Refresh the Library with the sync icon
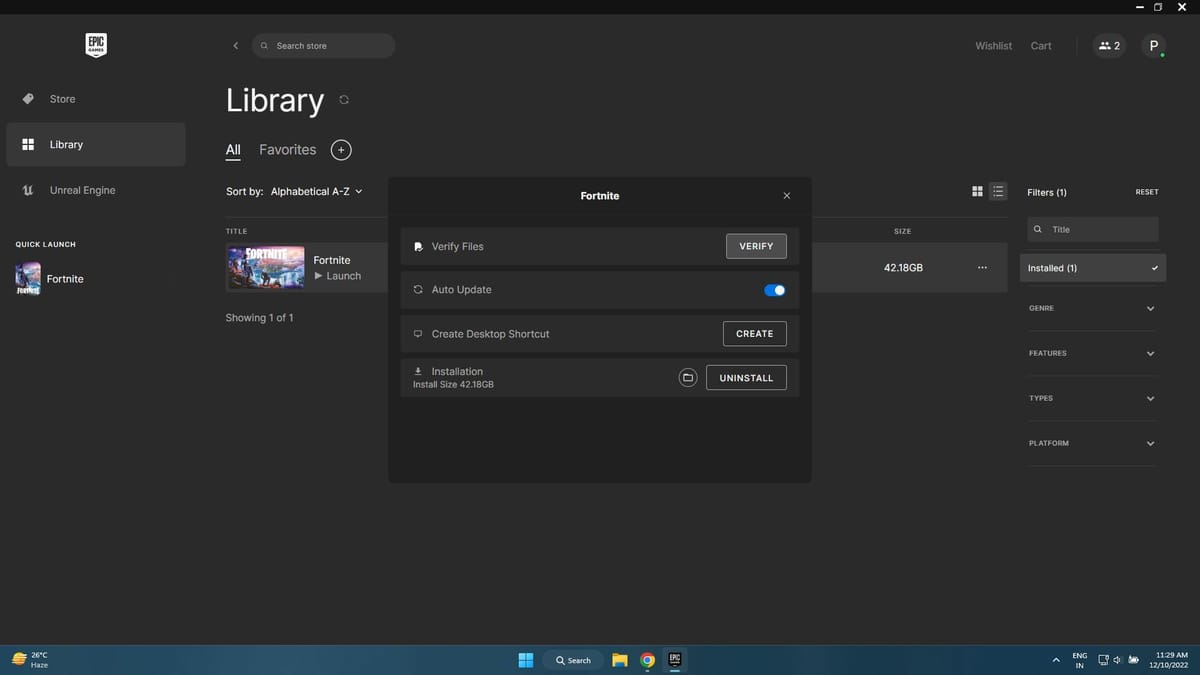This screenshot has width=1200, height=675. [344, 100]
